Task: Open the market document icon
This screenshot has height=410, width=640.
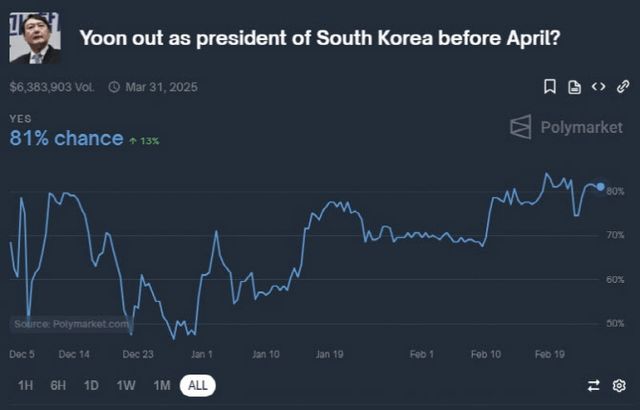Action: 574,87
